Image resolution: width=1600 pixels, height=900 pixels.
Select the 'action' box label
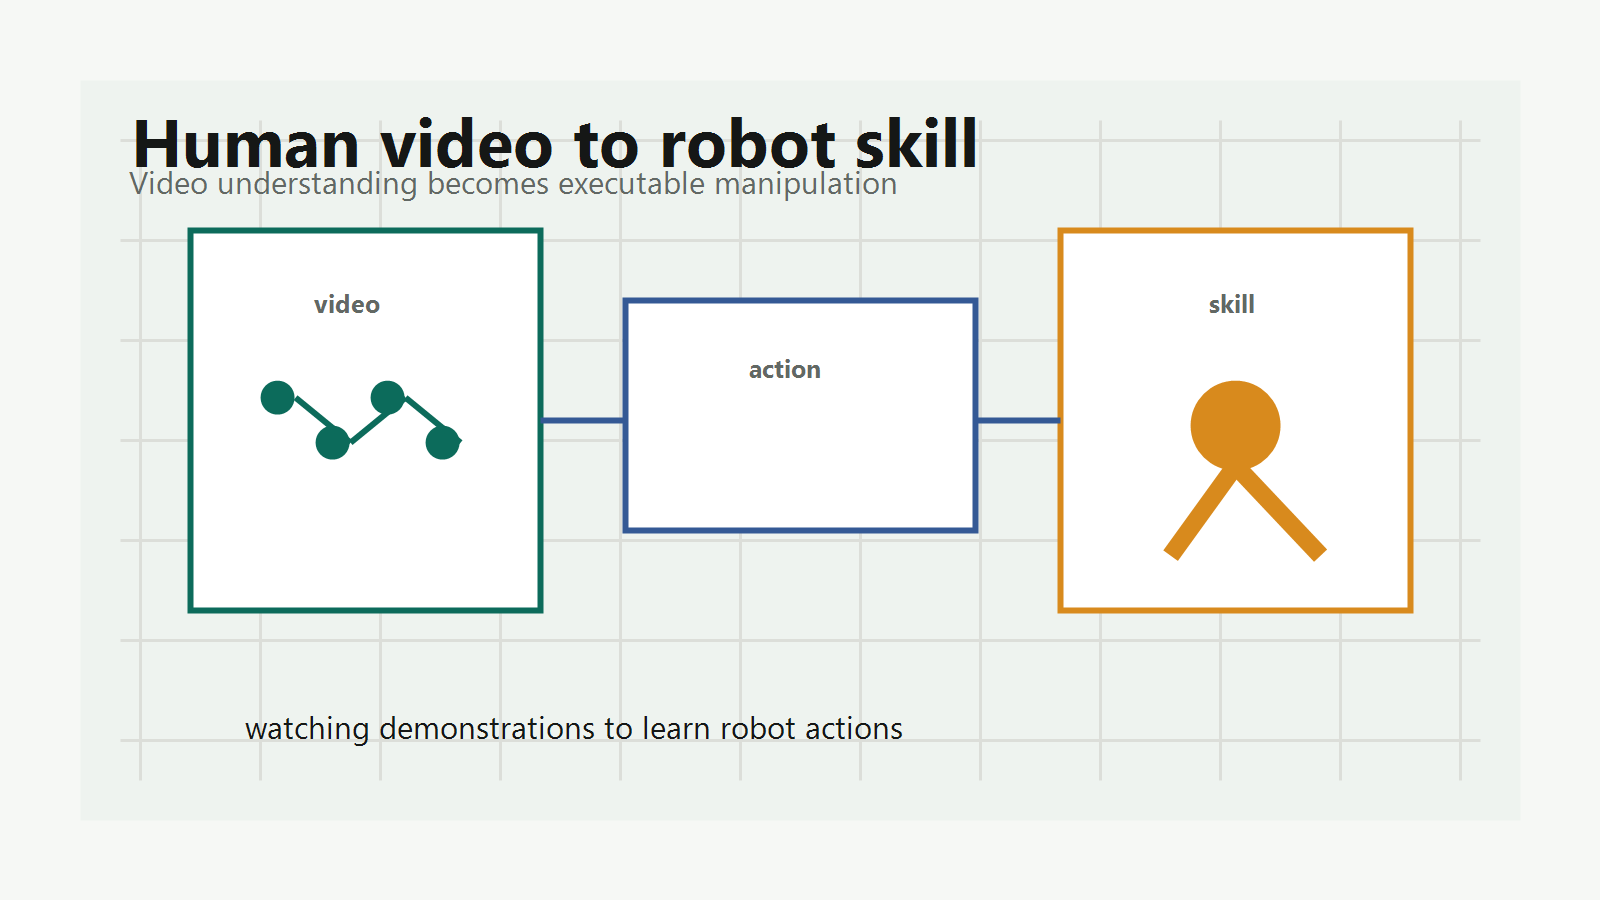(x=785, y=370)
